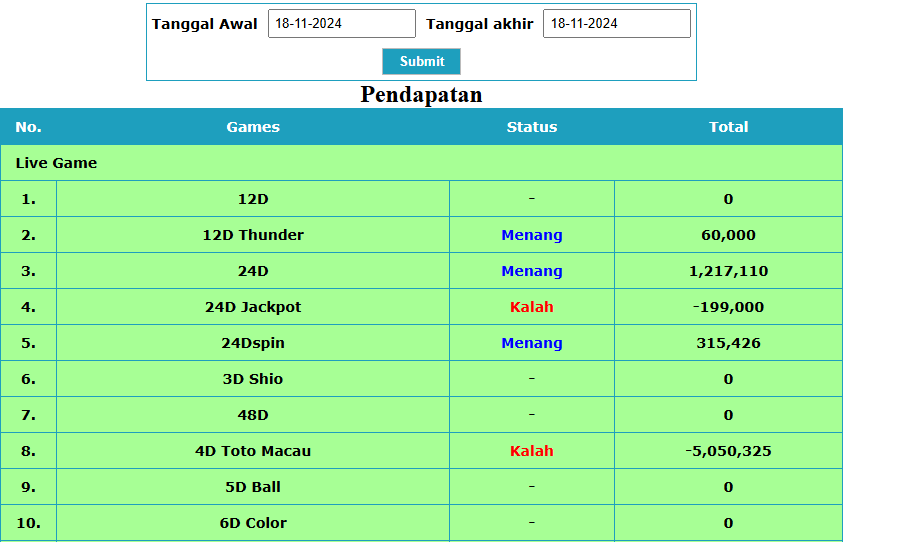Click Kalah status for 4D Toto Macau
The height and width of the screenshot is (542, 903).
tap(532, 451)
